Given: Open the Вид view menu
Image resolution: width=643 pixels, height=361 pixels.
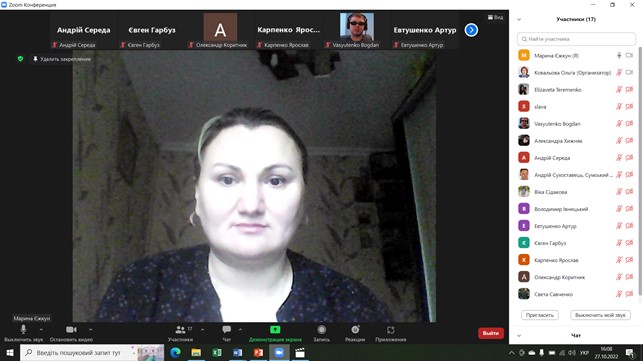Looking at the screenshot, I should click(x=495, y=17).
